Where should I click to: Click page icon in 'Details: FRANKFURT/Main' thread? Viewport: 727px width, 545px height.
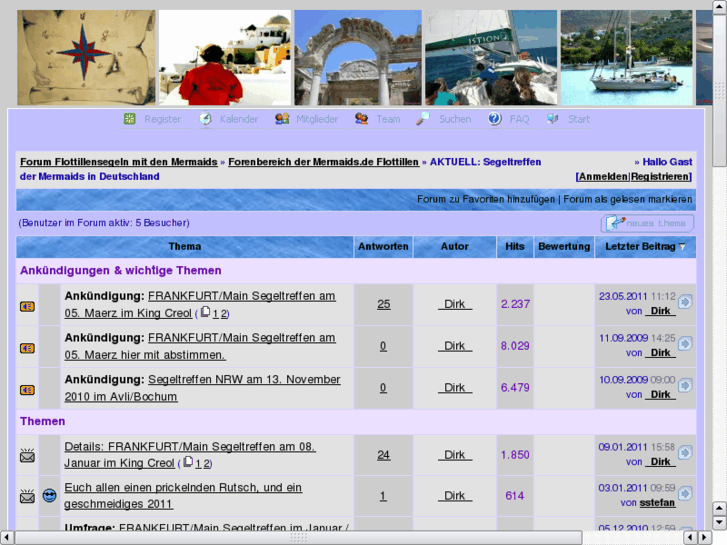tap(188, 462)
